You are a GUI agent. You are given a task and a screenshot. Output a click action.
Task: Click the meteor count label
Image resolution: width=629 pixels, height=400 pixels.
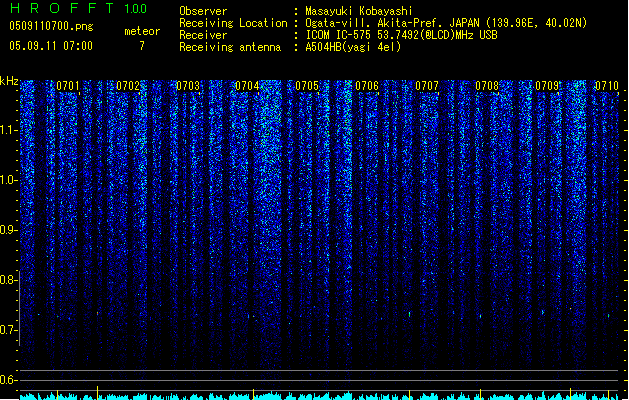(x=142, y=31)
